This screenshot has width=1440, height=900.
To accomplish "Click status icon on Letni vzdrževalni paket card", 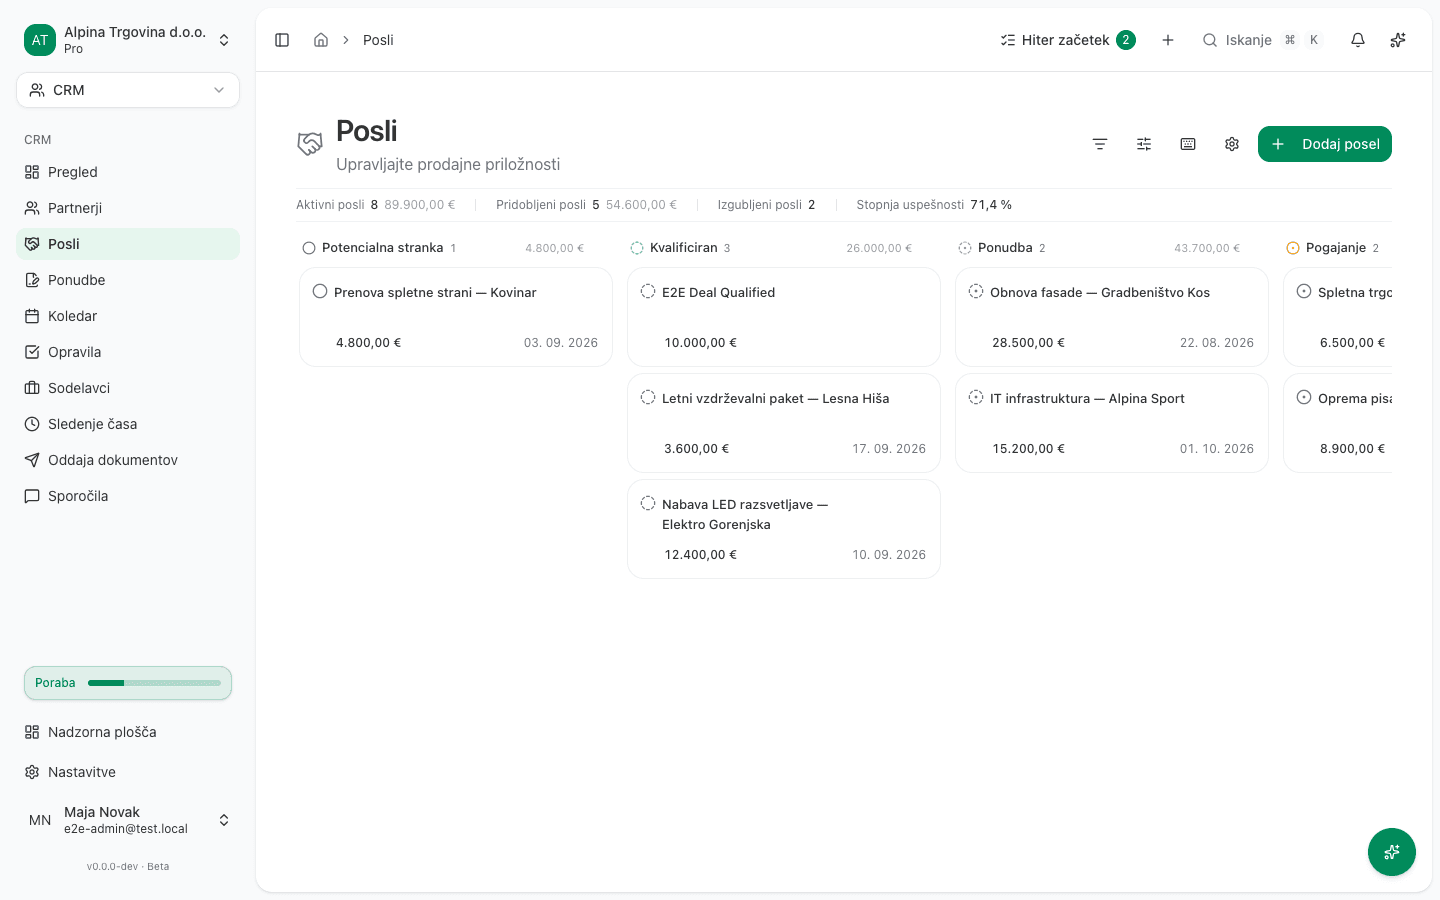I will (x=648, y=398).
